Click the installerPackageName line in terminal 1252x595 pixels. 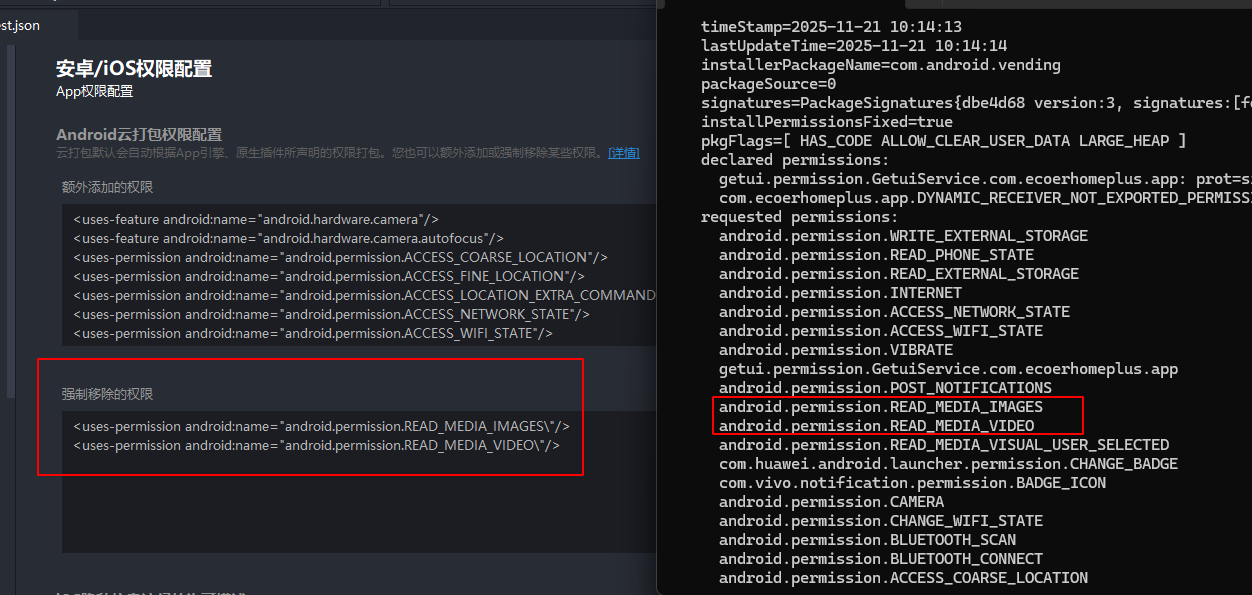tap(880, 65)
